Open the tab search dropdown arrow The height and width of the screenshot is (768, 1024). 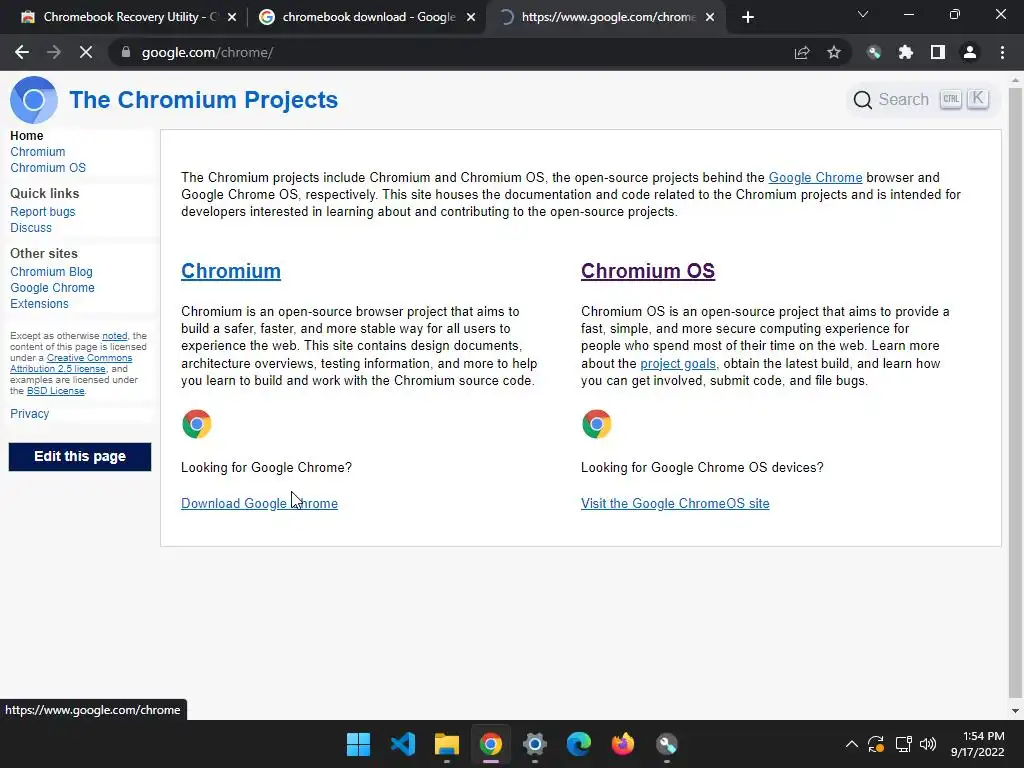point(863,14)
